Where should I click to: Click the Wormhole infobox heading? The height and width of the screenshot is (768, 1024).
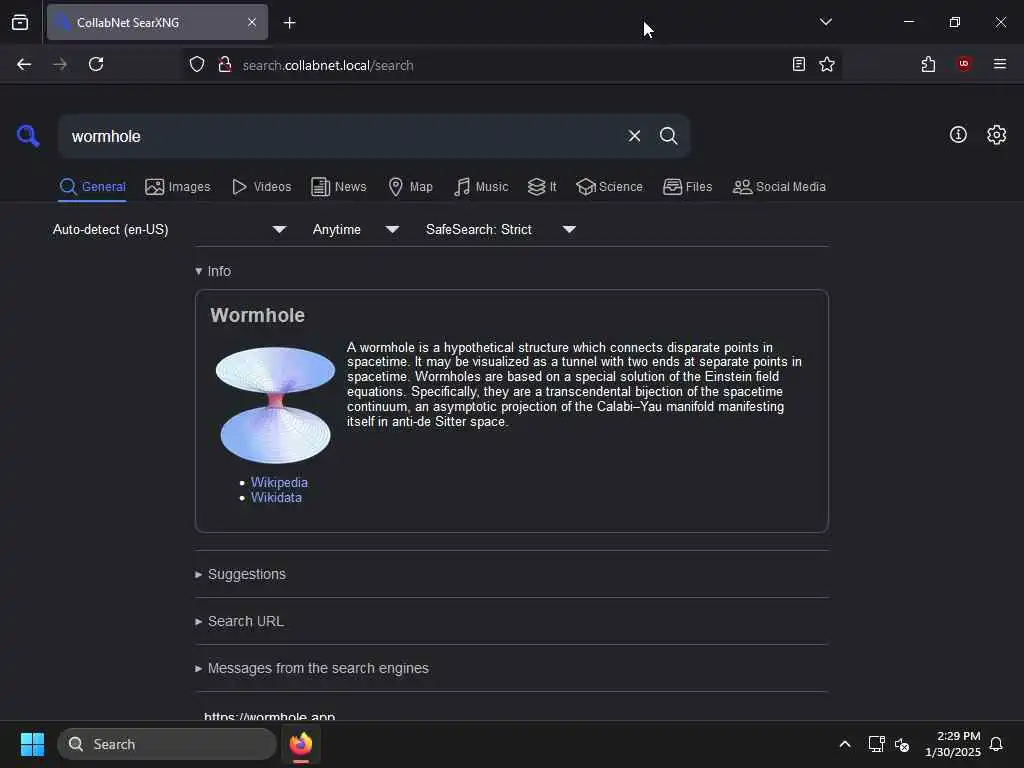257,315
